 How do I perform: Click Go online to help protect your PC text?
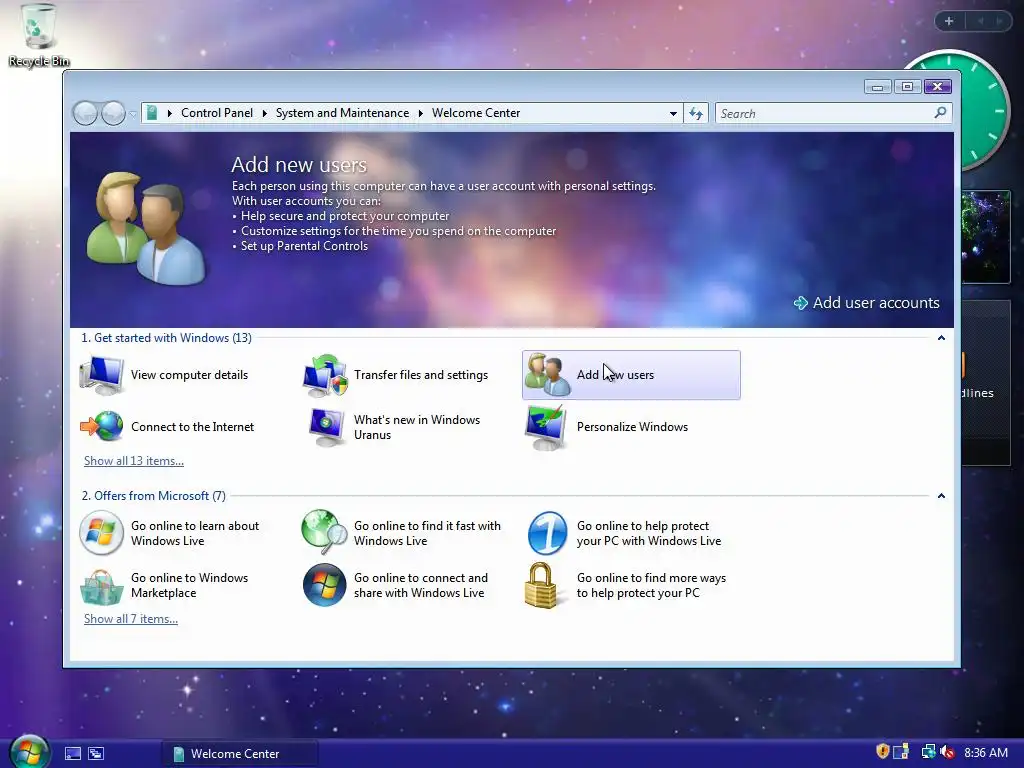pyautogui.click(x=648, y=533)
